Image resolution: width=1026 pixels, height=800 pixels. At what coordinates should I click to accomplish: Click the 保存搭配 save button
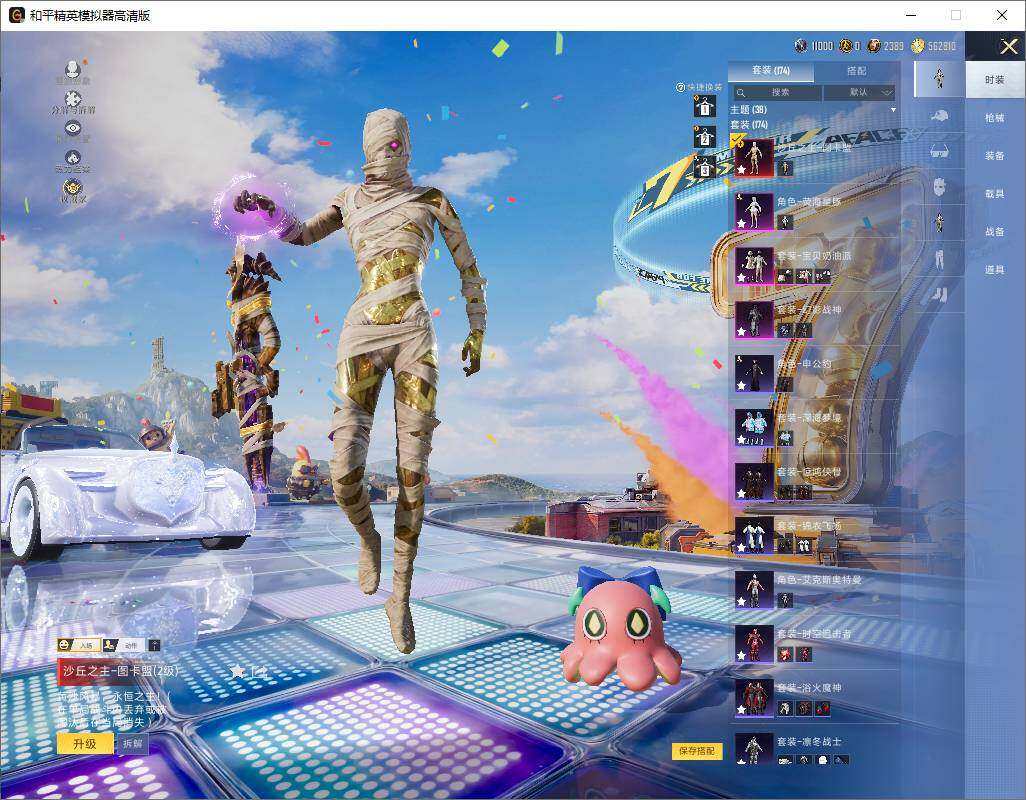tap(696, 750)
